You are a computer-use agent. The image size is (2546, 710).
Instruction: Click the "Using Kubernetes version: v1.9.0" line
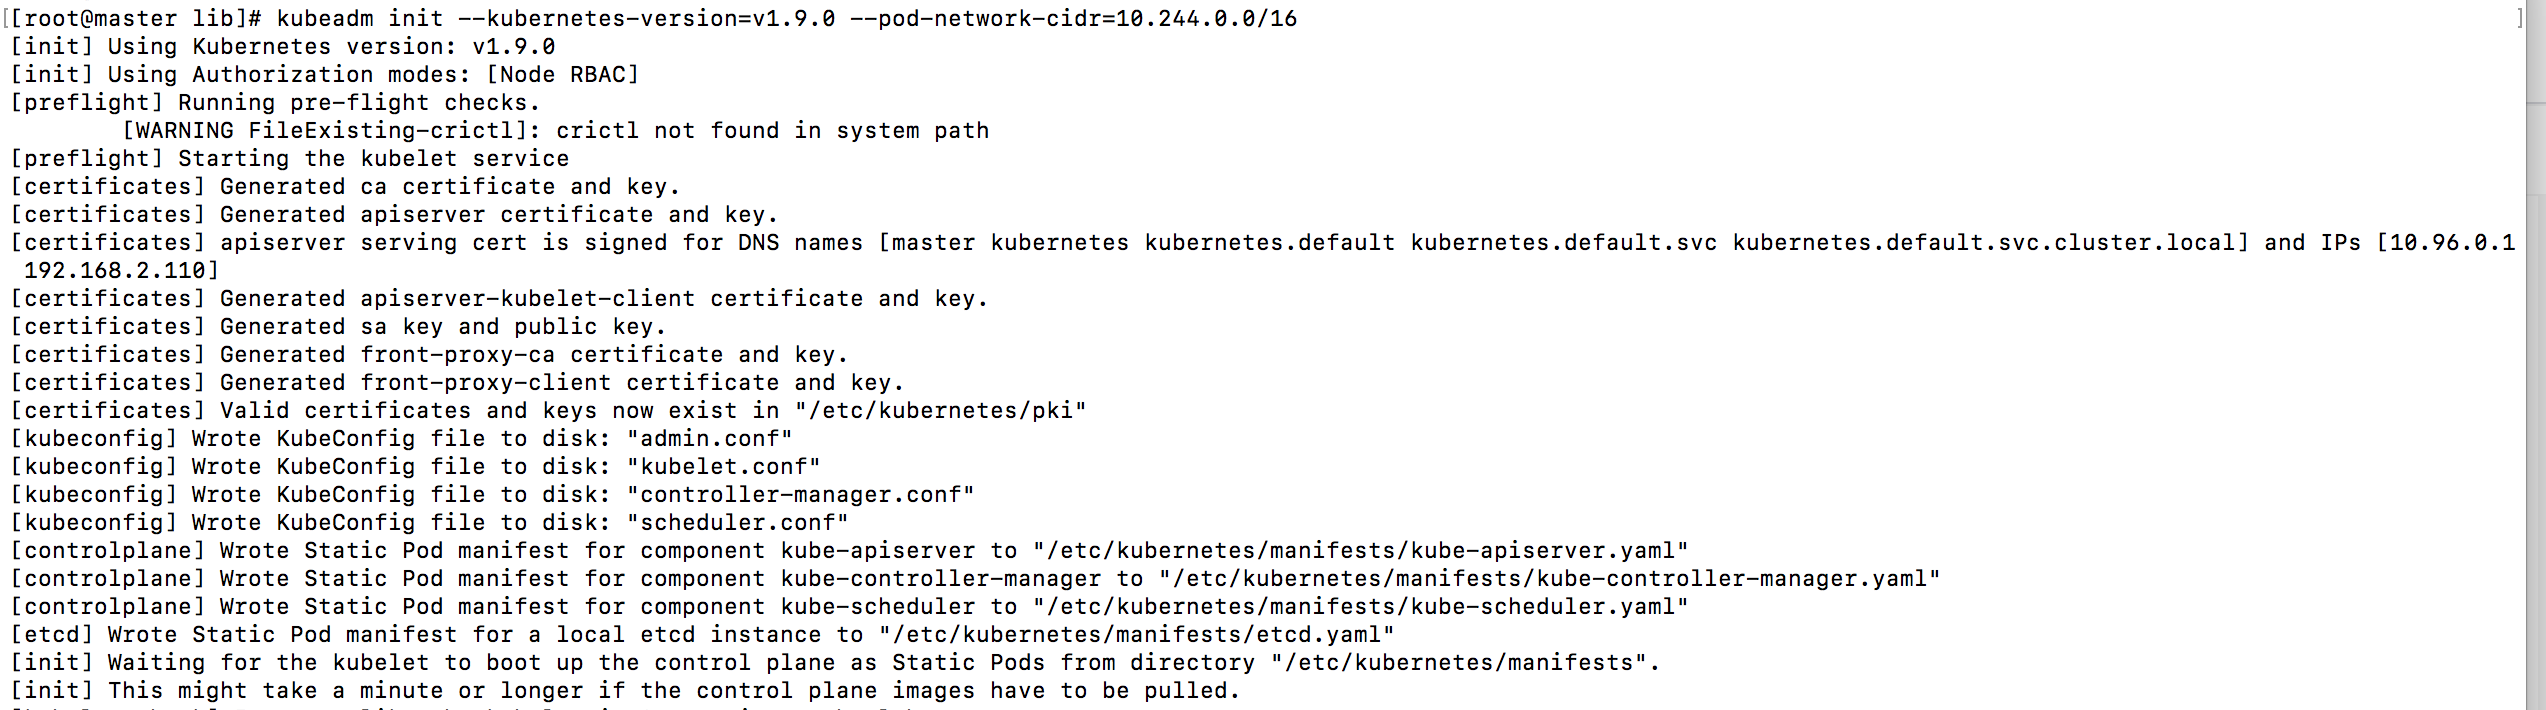click(x=331, y=46)
